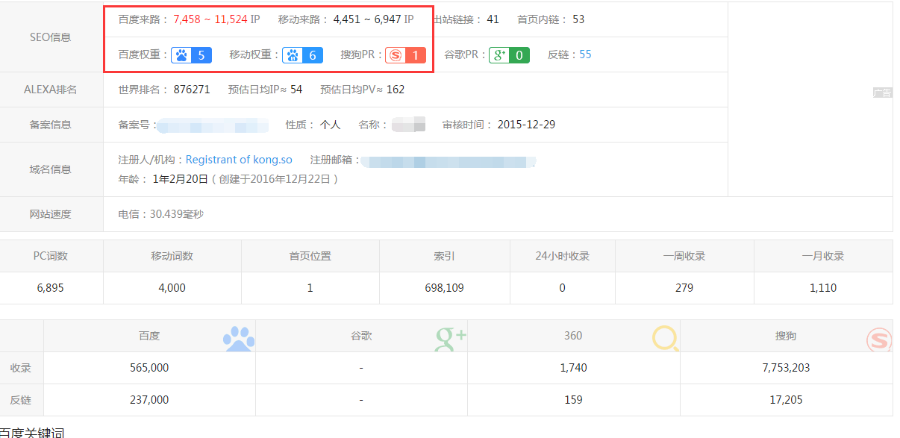Click the 百度关键词 heading
This screenshot has width=900, height=438.
32,433
